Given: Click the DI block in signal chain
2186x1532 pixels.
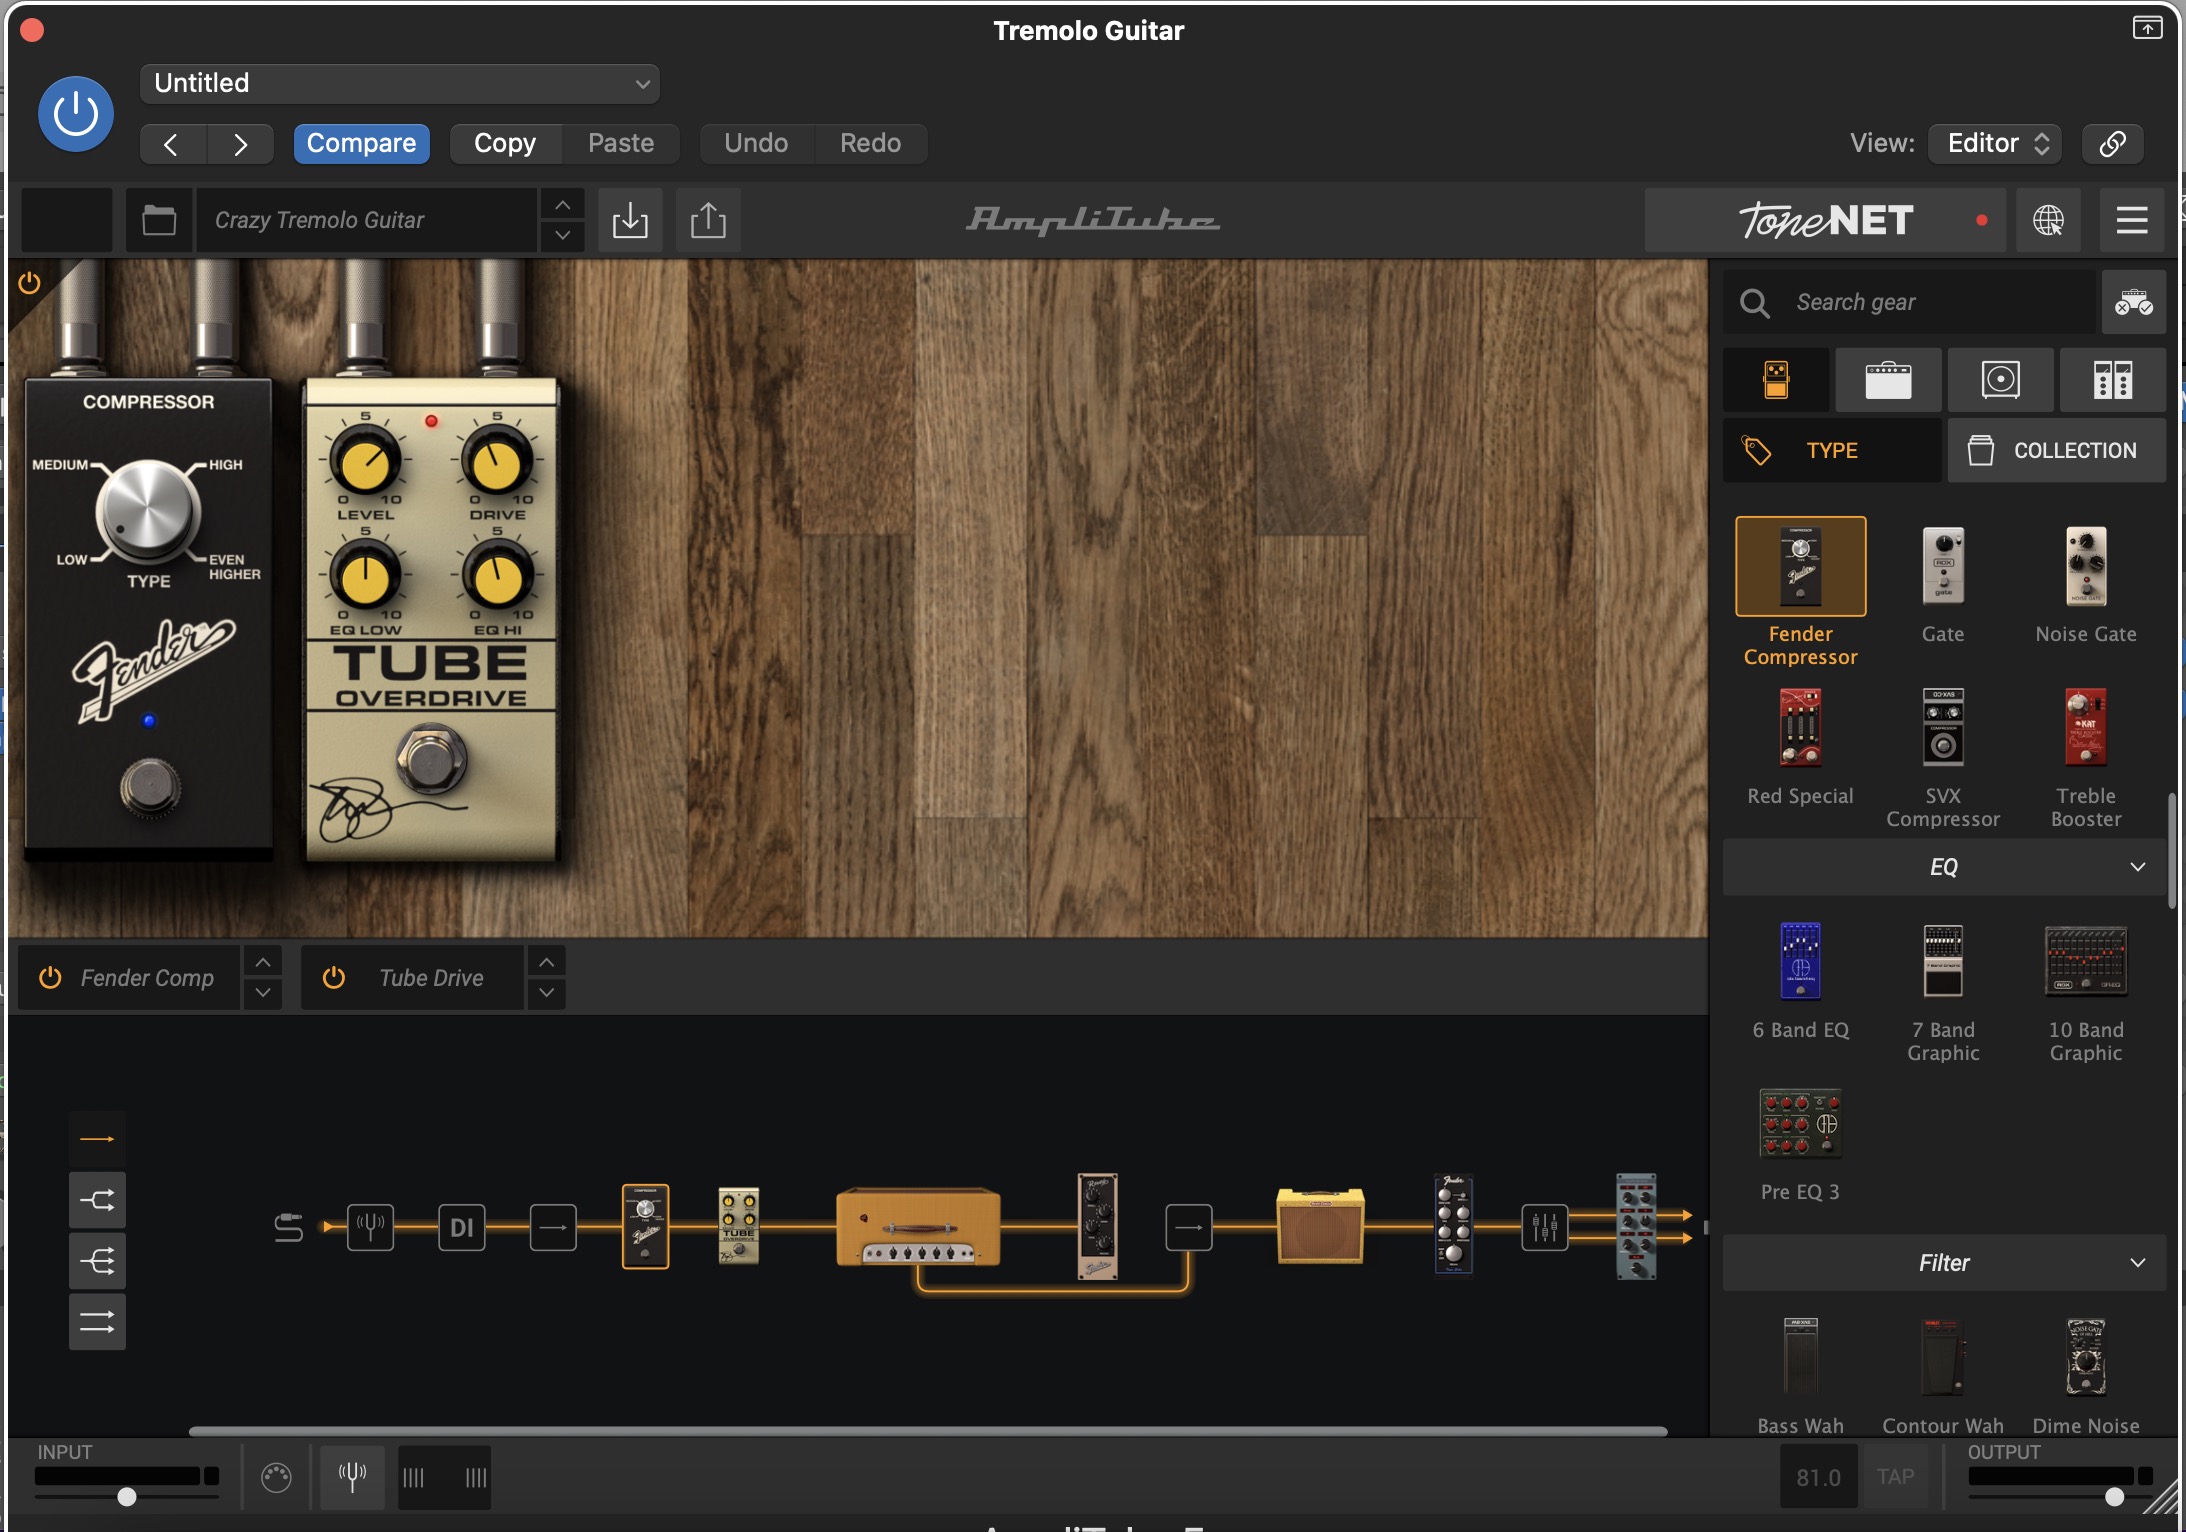Looking at the screenshot, I should pyautogui.click(x=461, y=1227).
